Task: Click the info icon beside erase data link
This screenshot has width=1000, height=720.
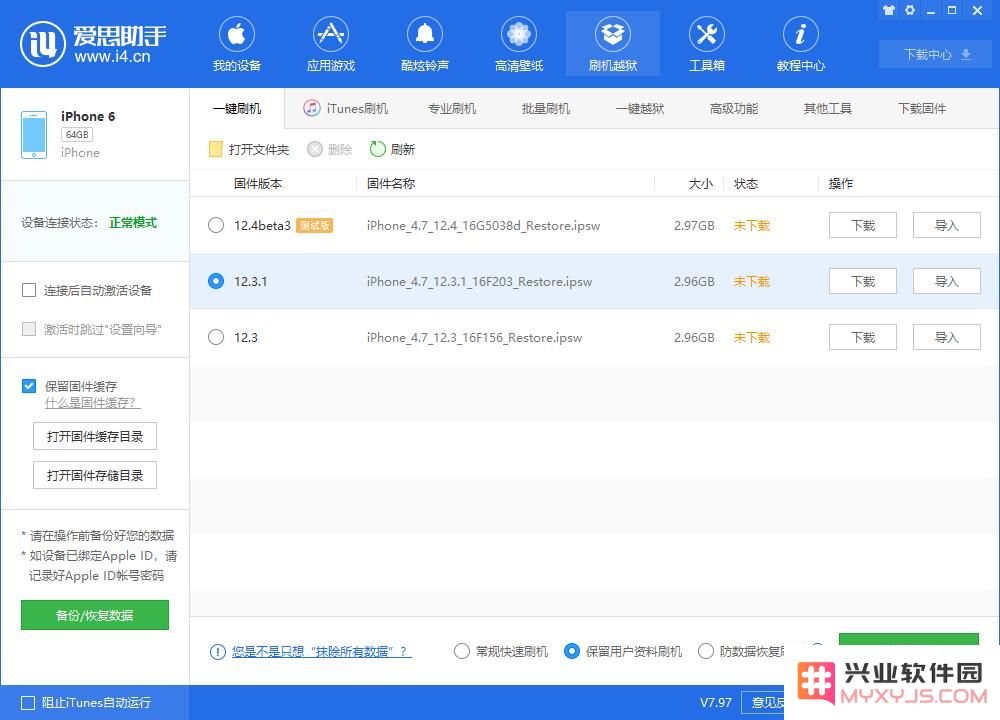Action: [x=217, y=652]
